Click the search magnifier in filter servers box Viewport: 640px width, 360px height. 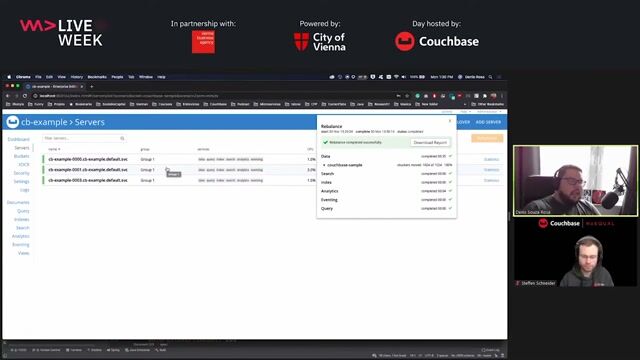point(122,138)
